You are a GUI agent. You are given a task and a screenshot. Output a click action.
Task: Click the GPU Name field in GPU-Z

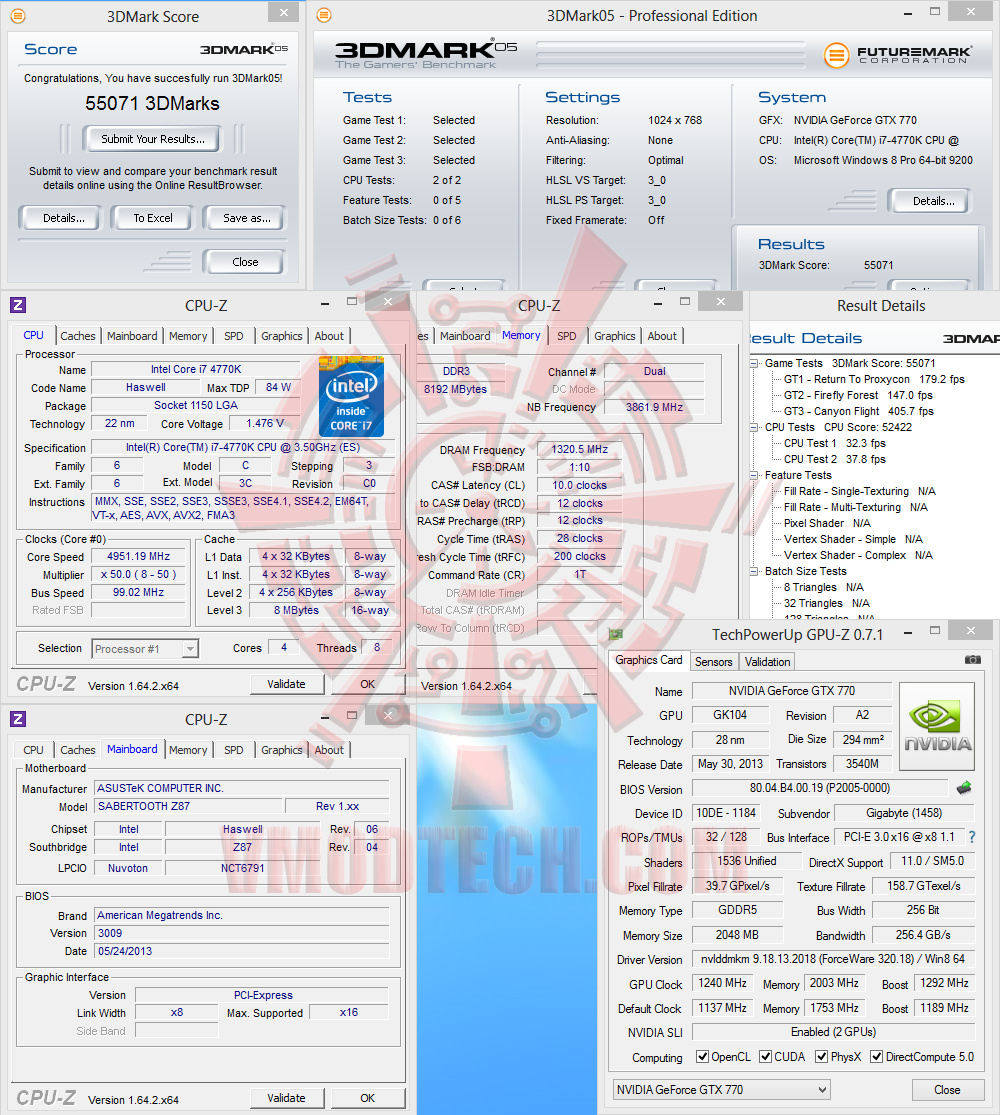click(x=792, y=690)
